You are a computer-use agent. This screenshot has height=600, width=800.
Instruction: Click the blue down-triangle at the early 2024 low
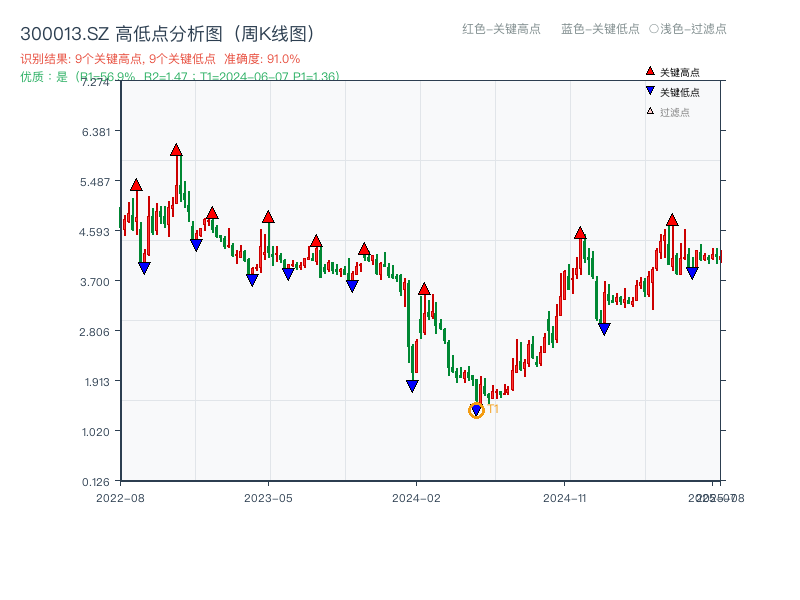[413, 385]
